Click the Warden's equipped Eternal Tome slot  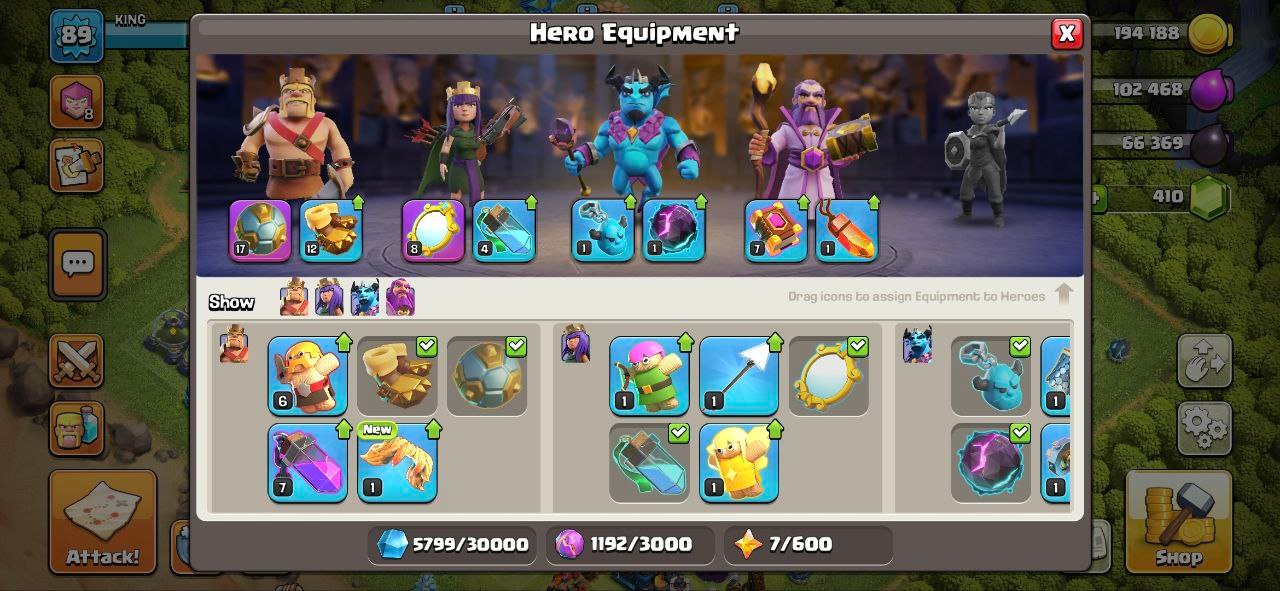tap(776, 231)
